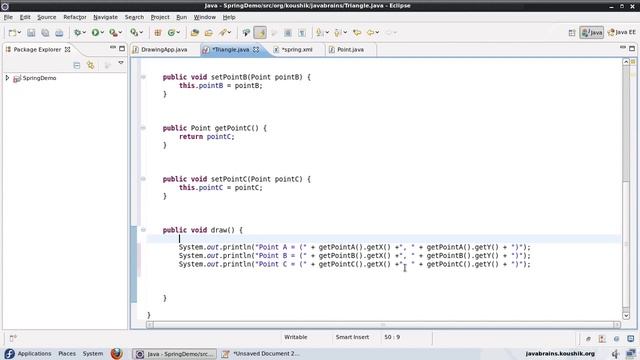Open the Back navigation history dropdown
Image resolution: width=640 pixels, height=360 pixels.
(x=377, y=33)
